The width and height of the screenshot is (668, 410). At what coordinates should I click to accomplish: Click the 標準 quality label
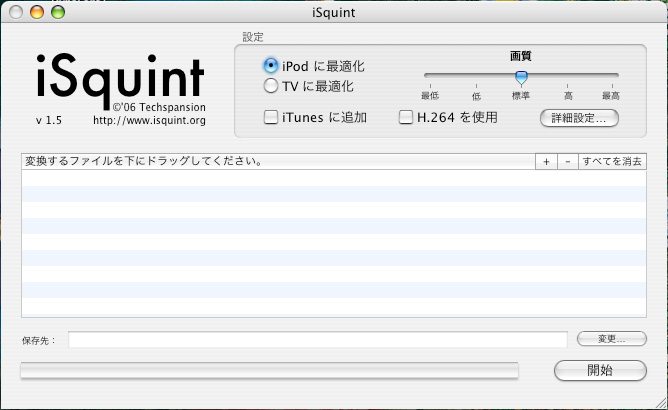521,96
